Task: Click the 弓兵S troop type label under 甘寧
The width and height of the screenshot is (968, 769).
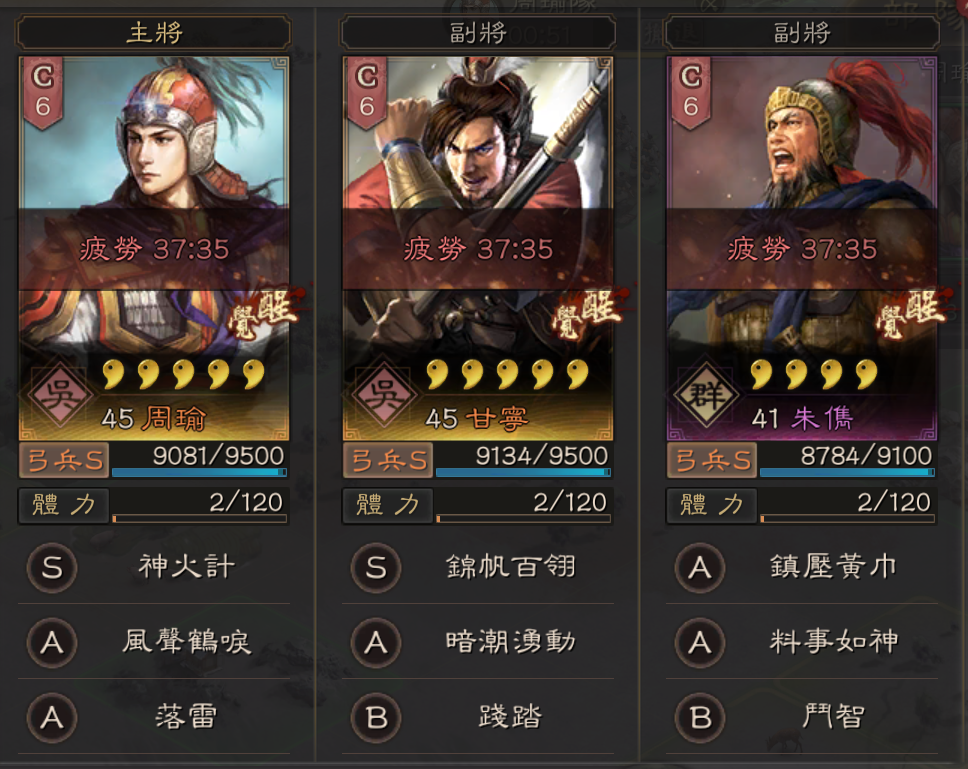Action: coord(388,460)
